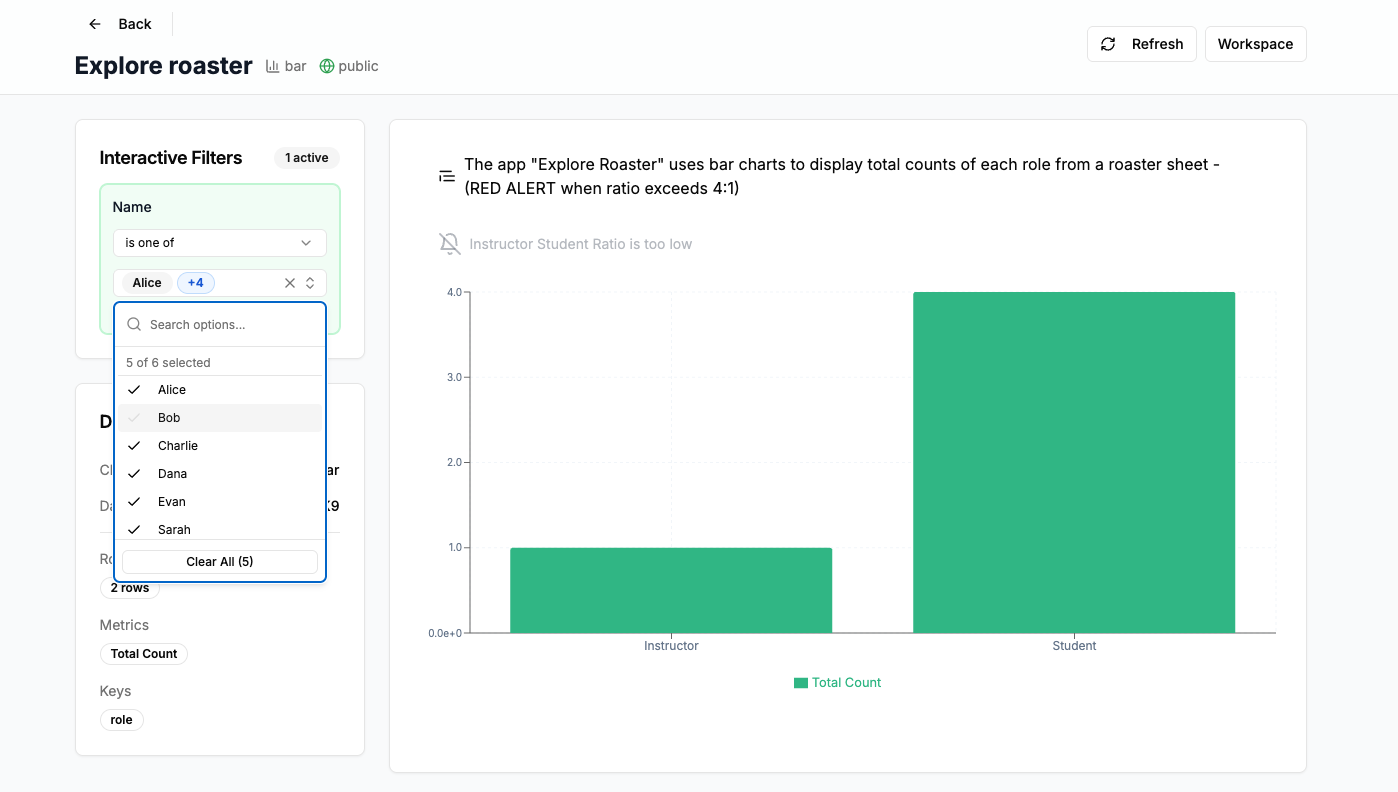
Task: Click the globe public visibility icon
Action: (x=326, y=66)
